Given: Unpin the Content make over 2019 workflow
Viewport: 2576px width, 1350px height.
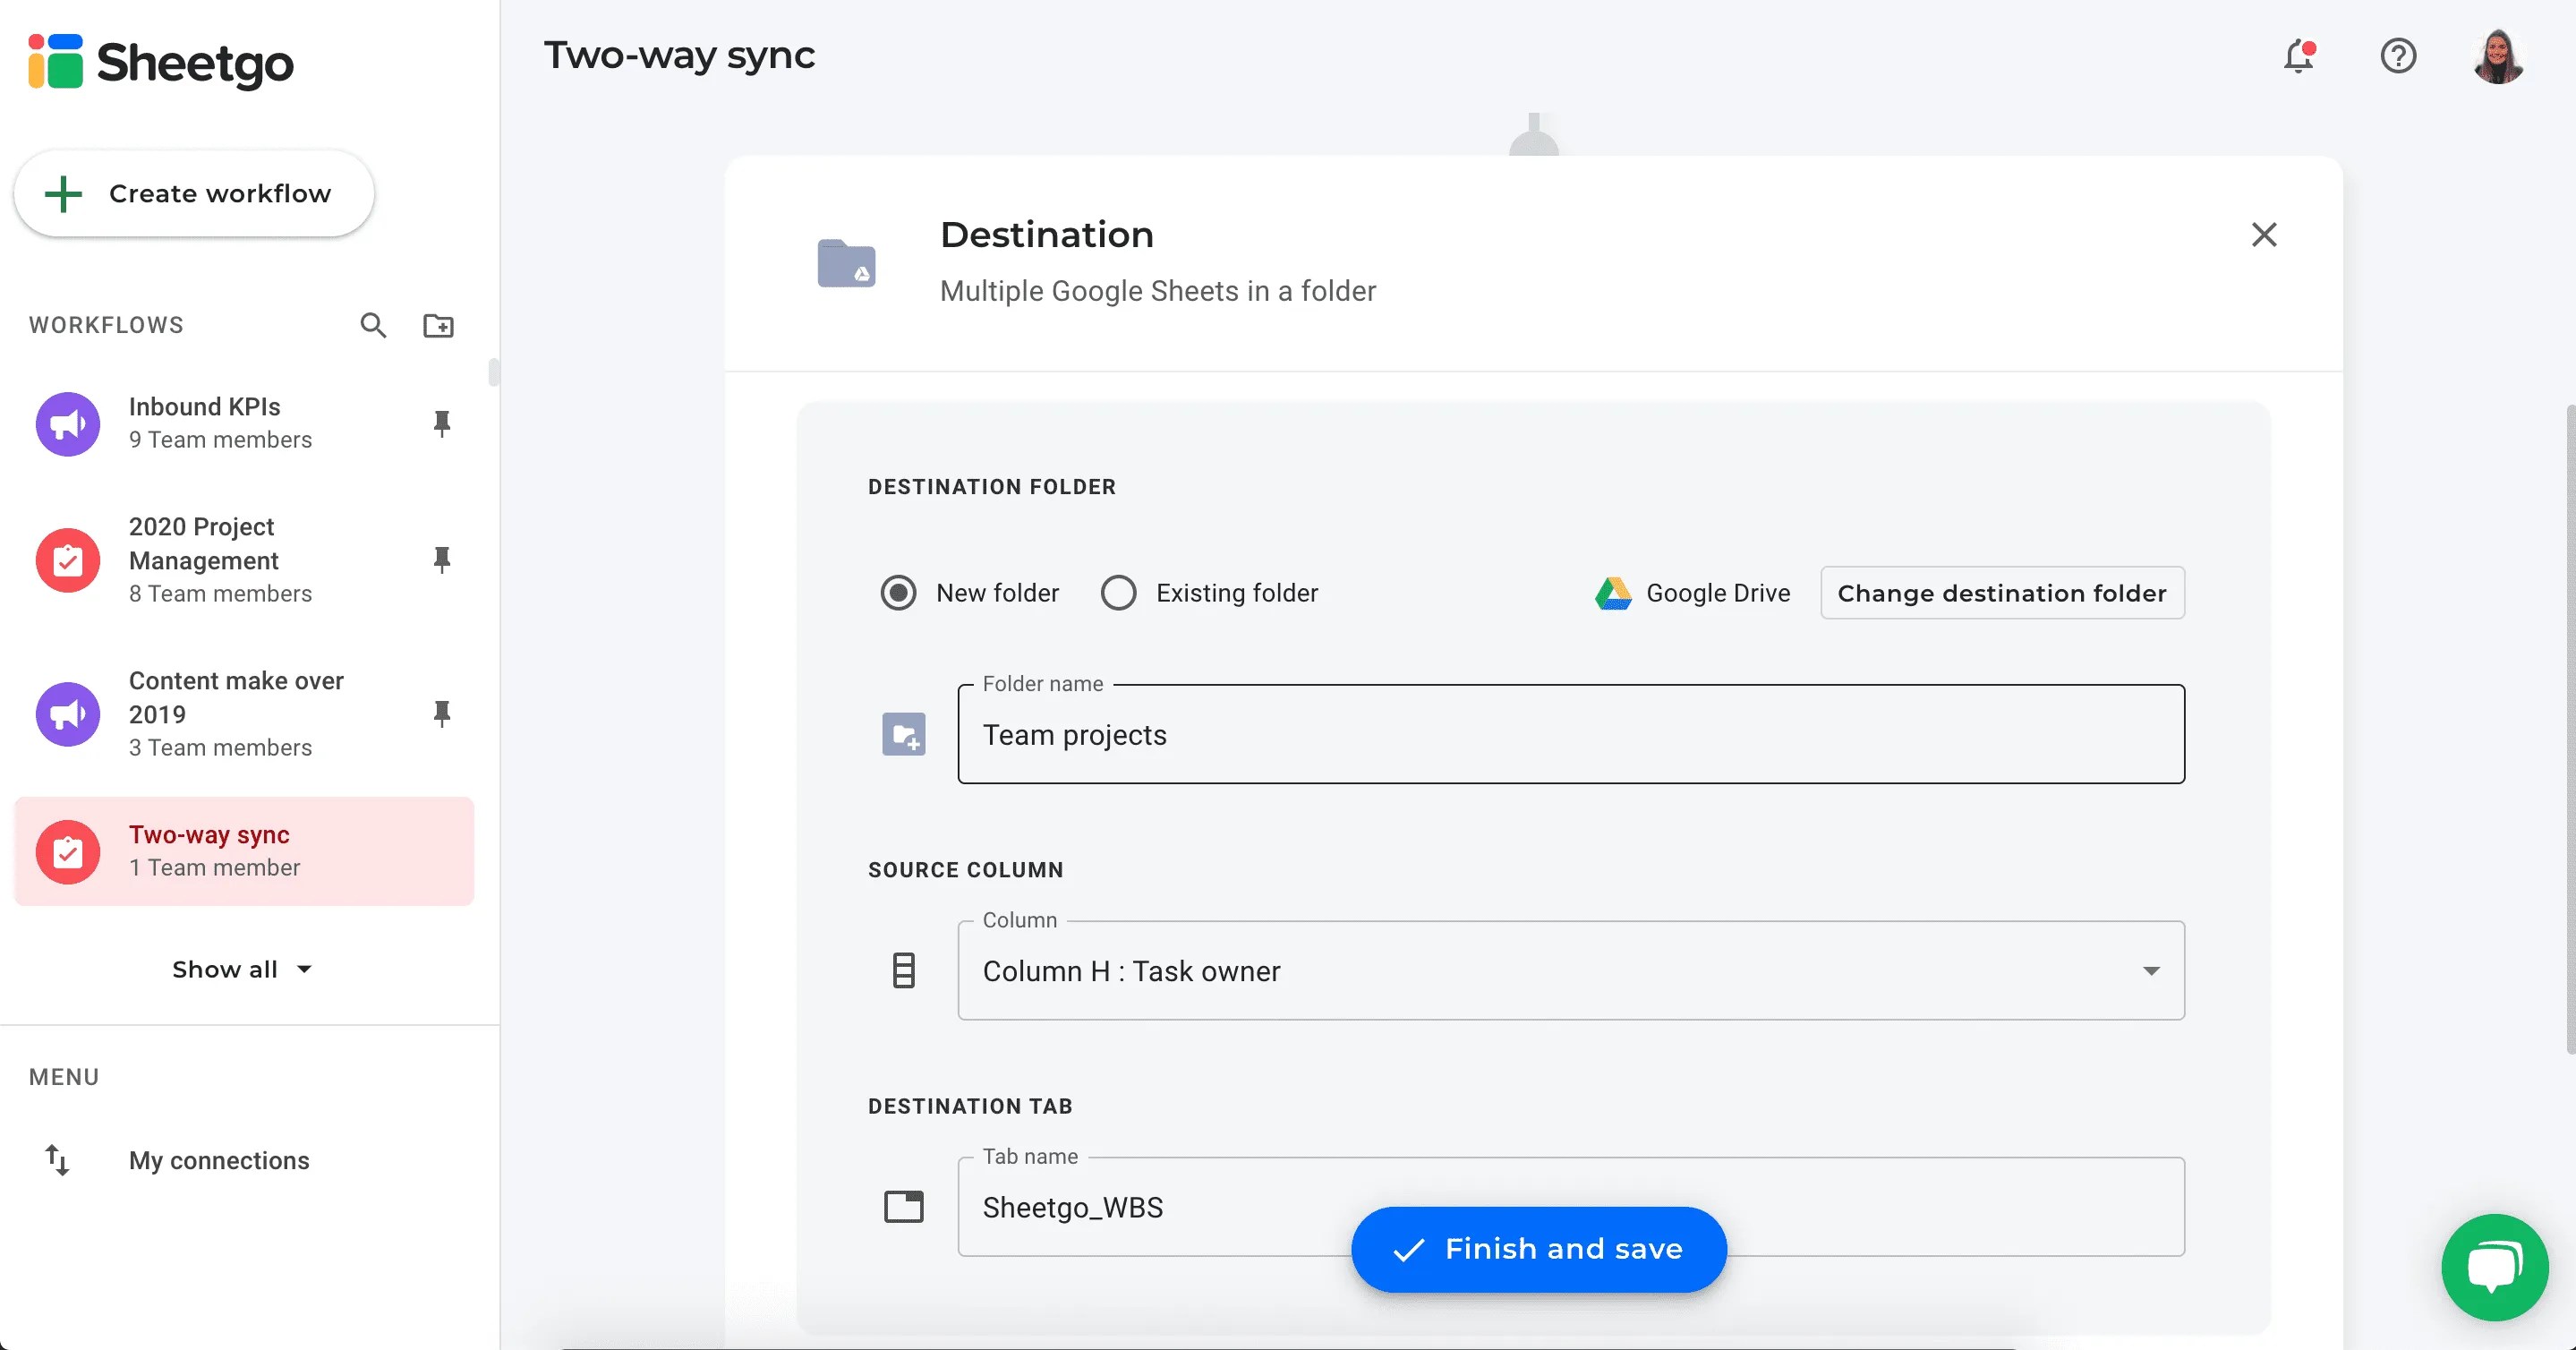Looking at the screenshot, I should (442, 714).
